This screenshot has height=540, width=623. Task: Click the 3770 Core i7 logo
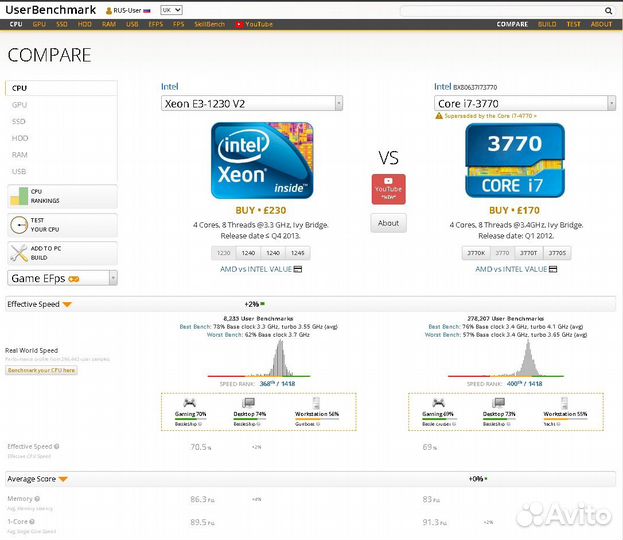[x=515, y=160]
